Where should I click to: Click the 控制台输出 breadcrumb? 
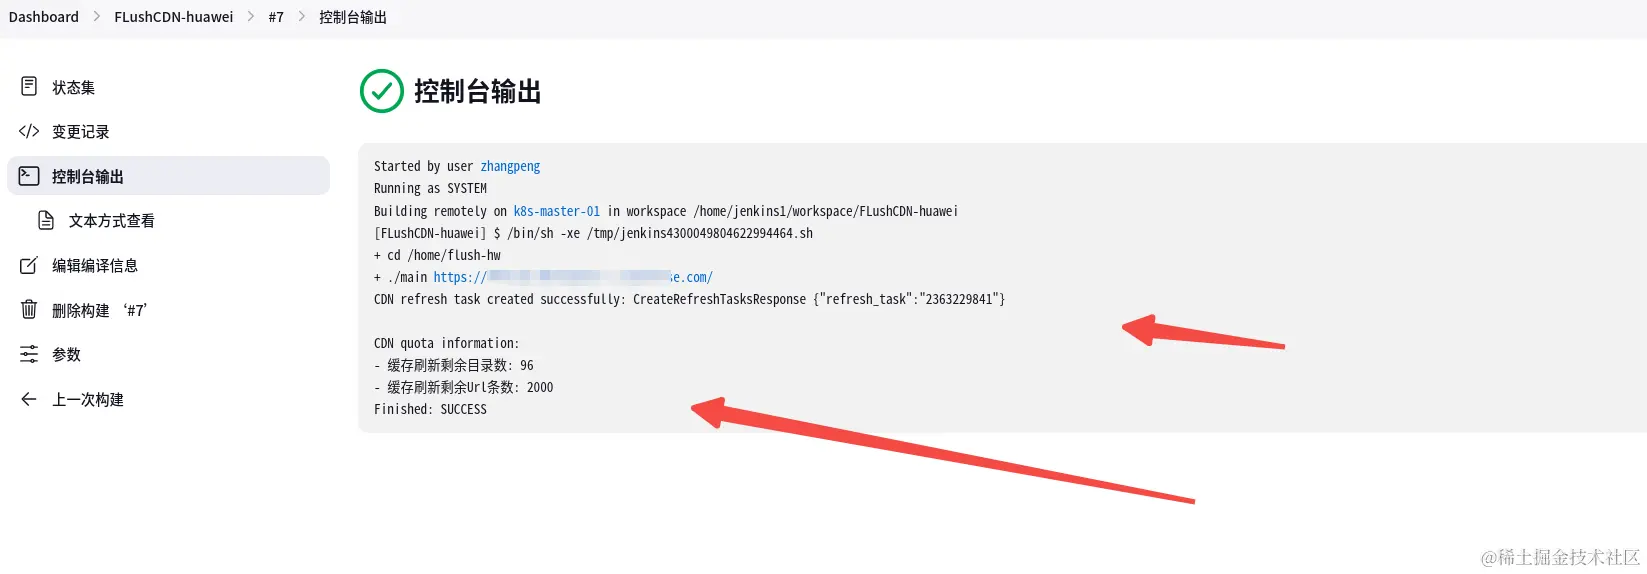(353, 17)
